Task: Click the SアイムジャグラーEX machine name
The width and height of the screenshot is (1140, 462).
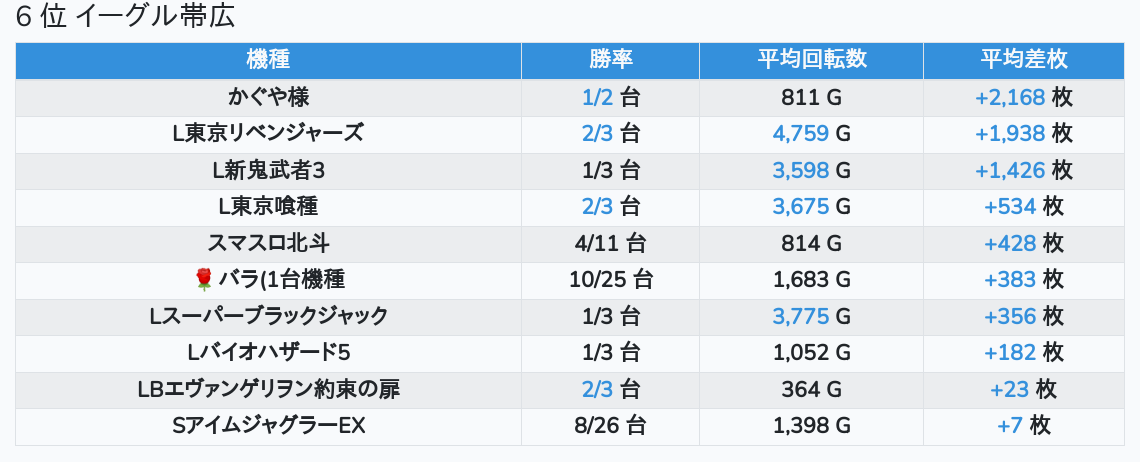Action: [x=268, y=426]
